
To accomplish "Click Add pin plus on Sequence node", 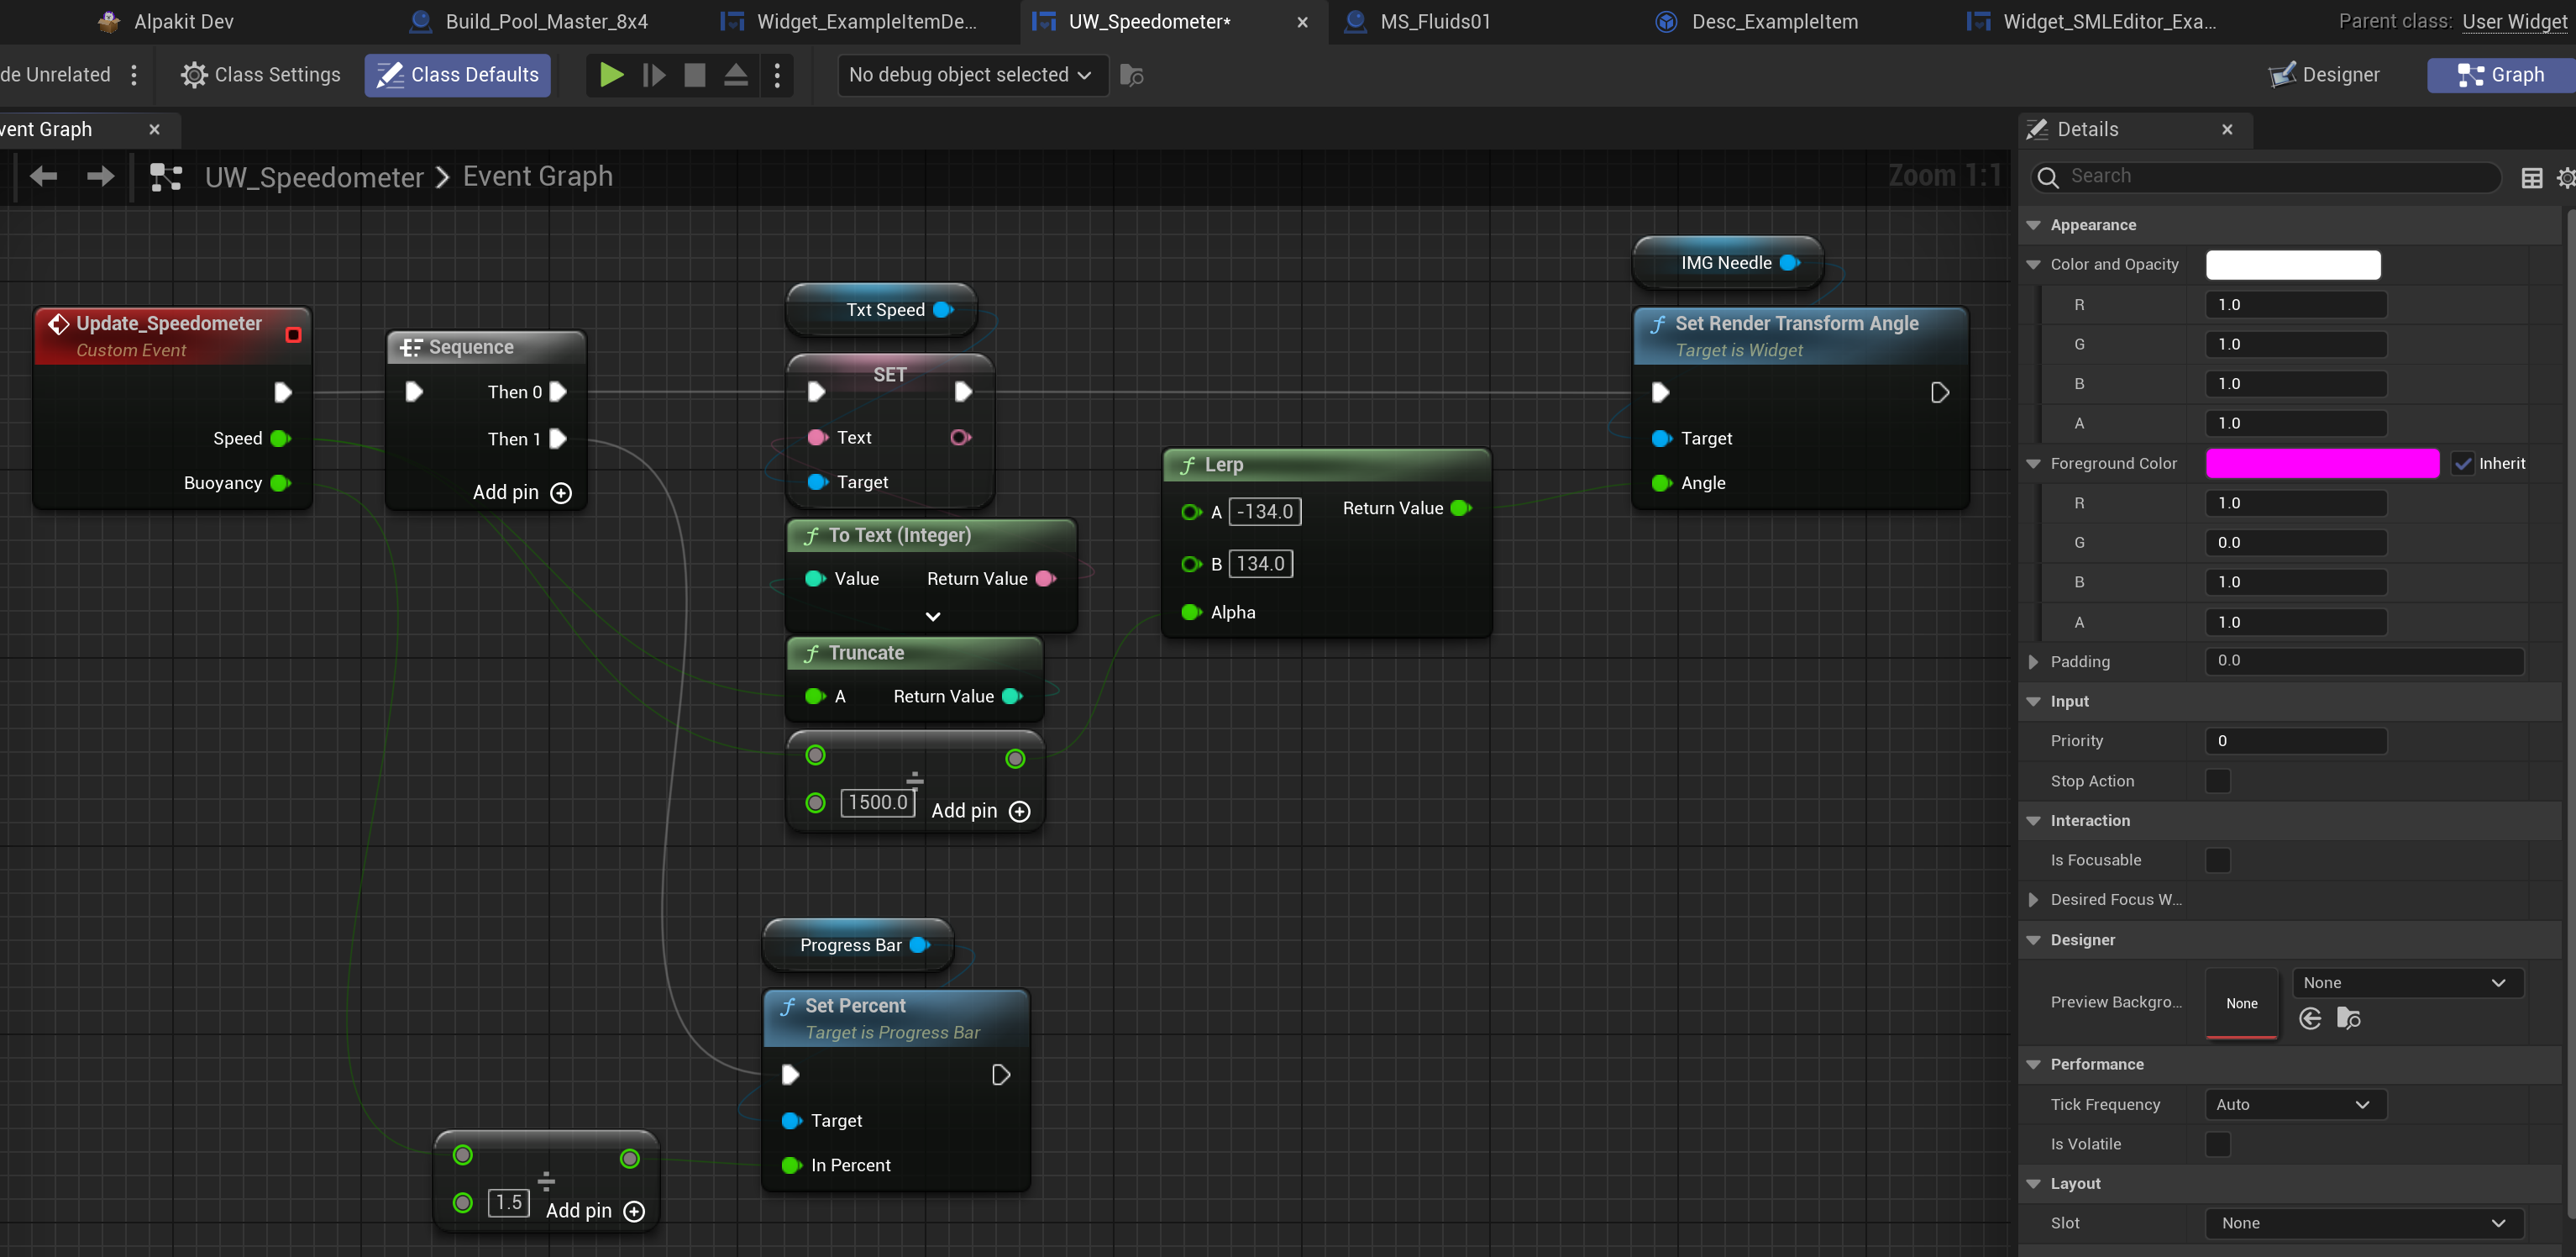I will pyautogui.click(x=562, y=493).
